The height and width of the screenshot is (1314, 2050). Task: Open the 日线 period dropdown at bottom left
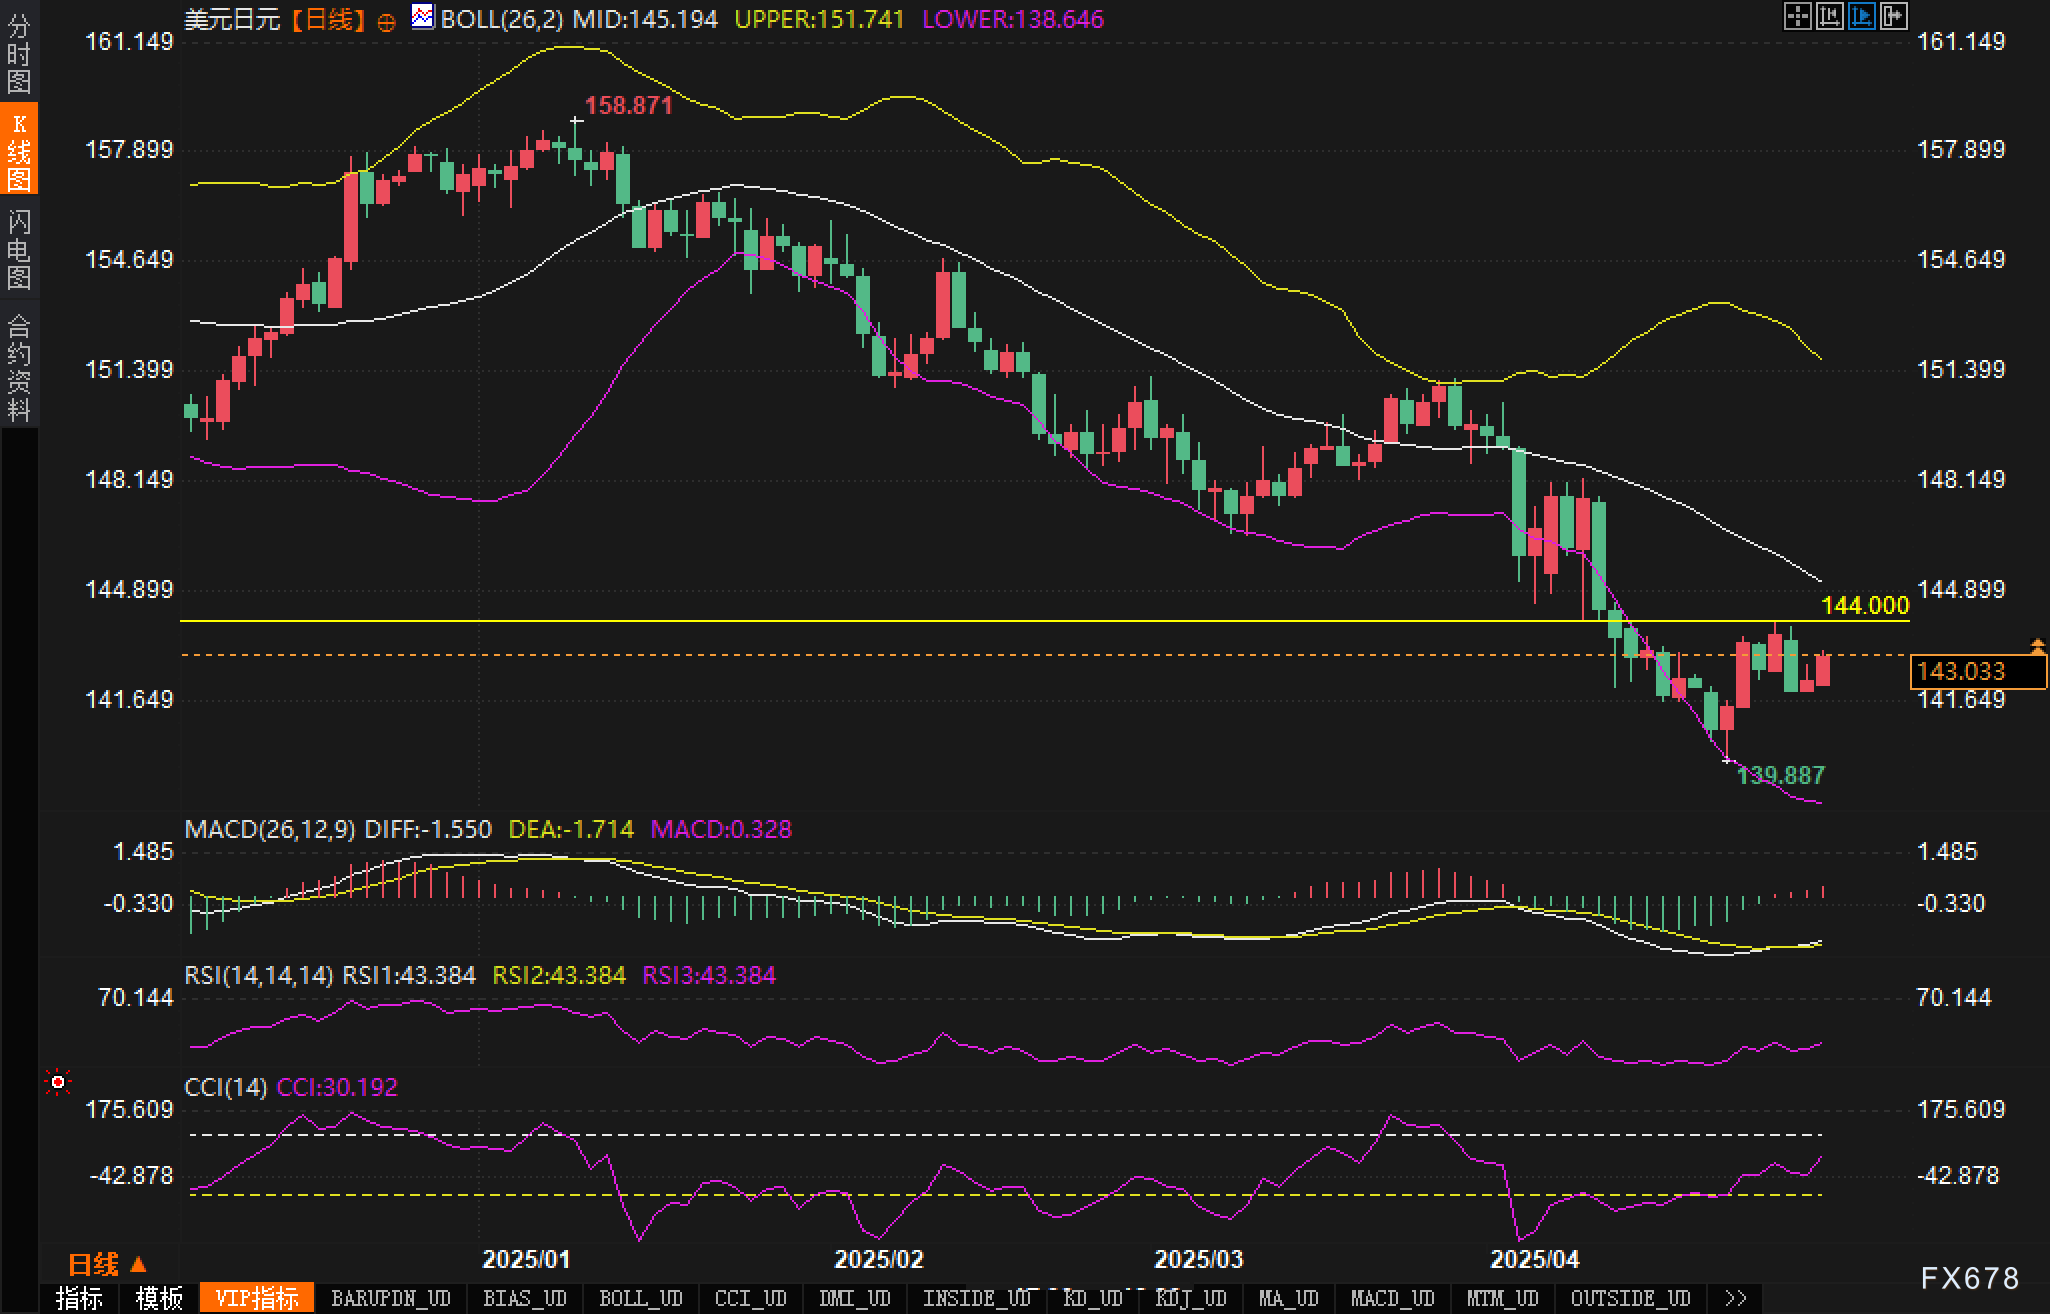pos(107,1265)
